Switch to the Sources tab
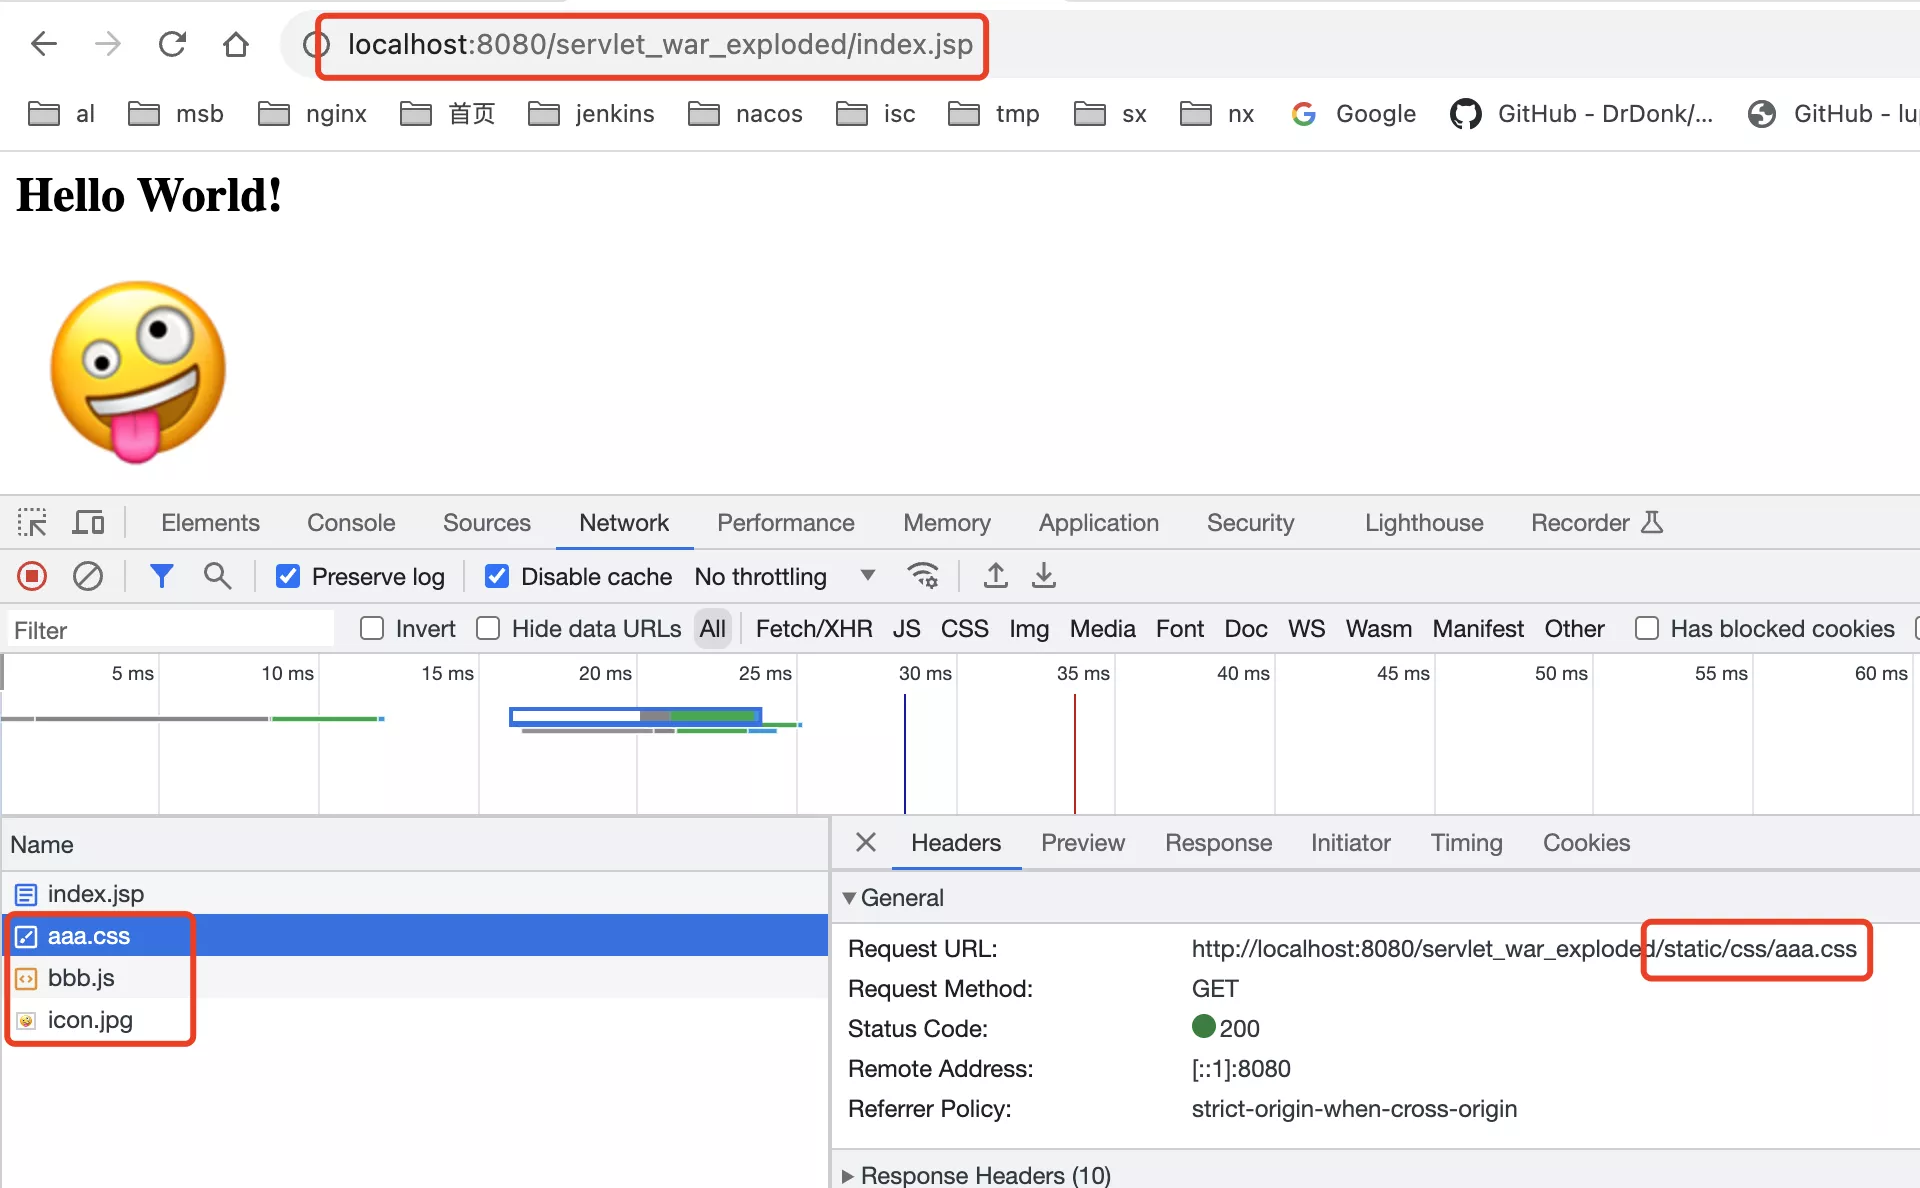Viewport: 1920px width, 1188px height. click(487, 523)
